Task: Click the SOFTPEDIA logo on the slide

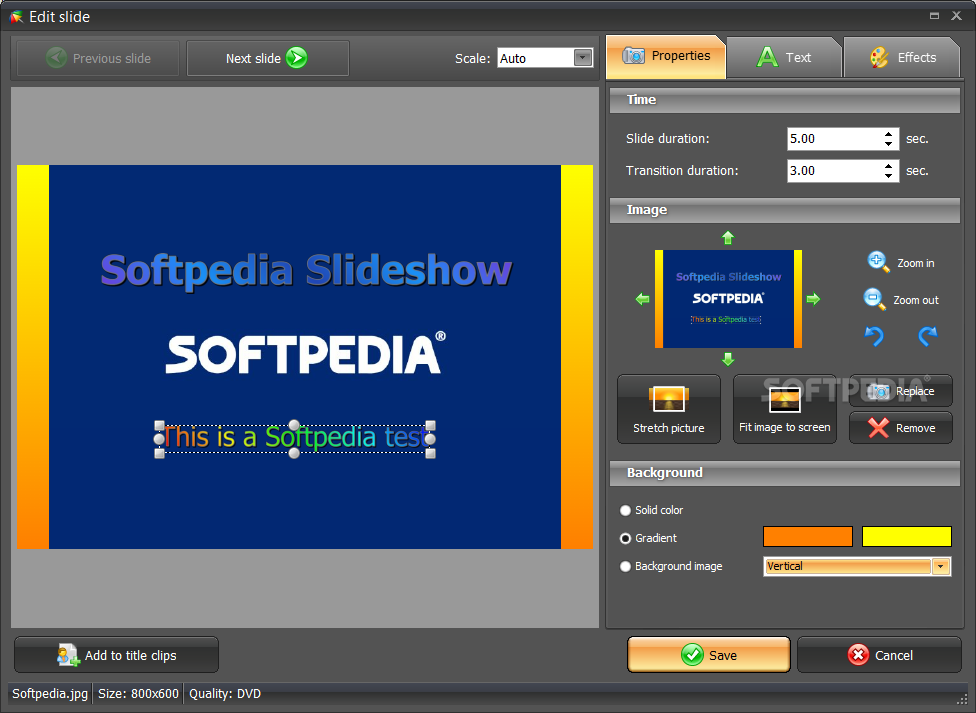Action: tap(306, 353)
